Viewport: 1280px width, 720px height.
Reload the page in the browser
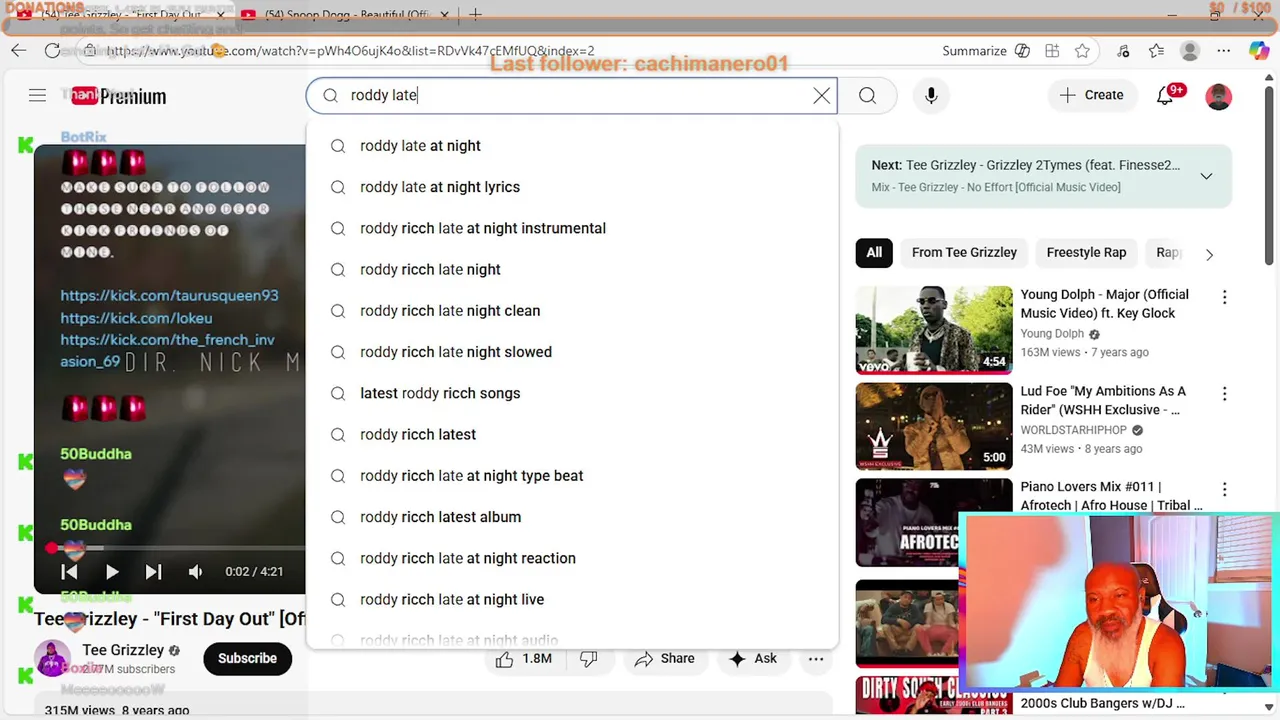(52, 51)
